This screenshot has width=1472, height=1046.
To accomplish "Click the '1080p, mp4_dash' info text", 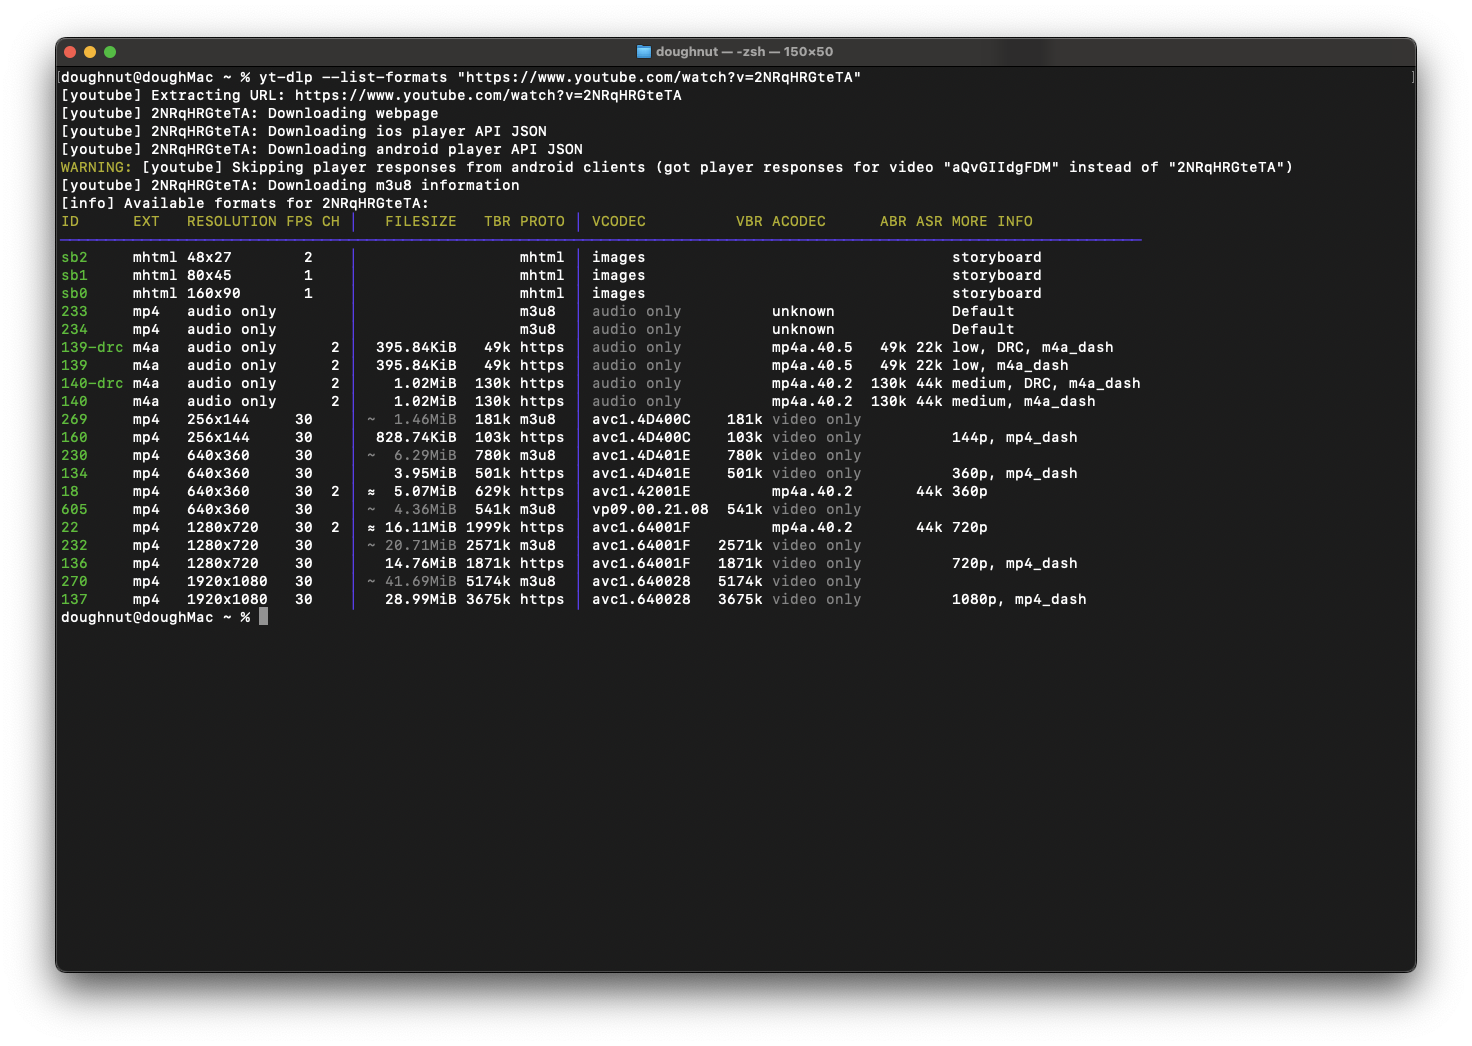I will coord(1019,599).
